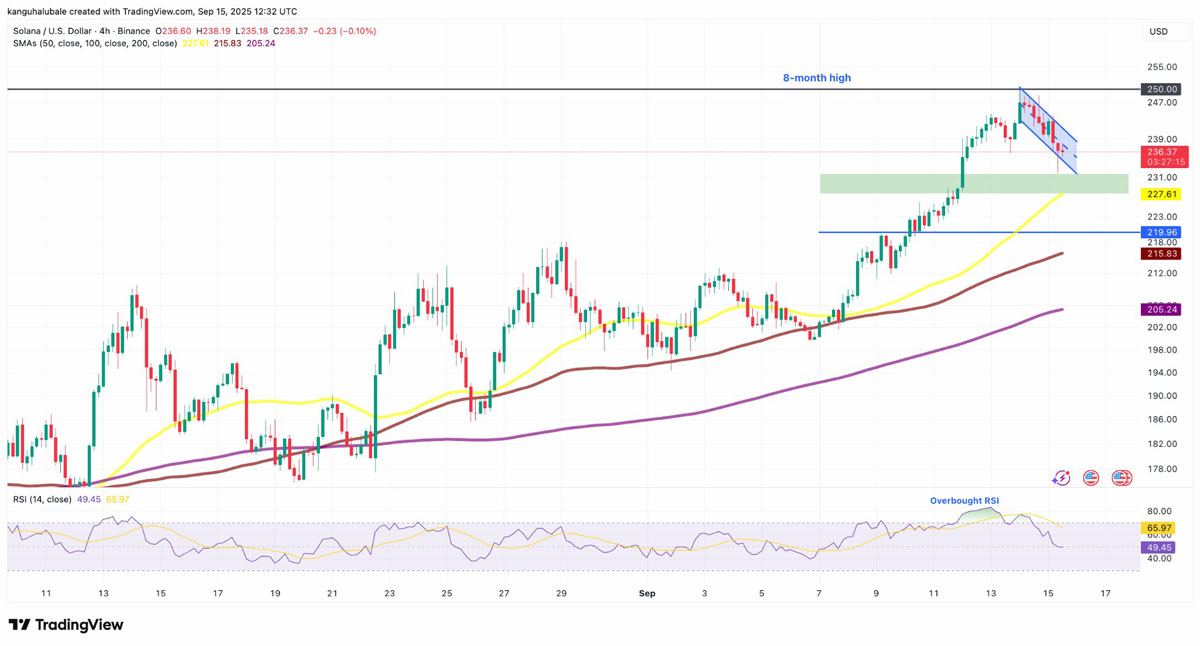1200x646 pixels.
Task: Click the USD currency label
Action: point(1158,32)
